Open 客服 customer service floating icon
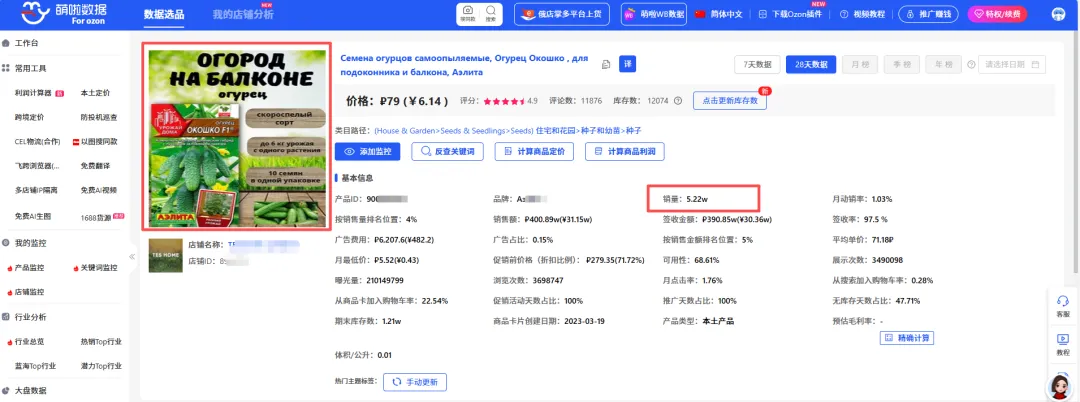The width and height of the screenshot is (1080, 402). [x=1063, y=306]
